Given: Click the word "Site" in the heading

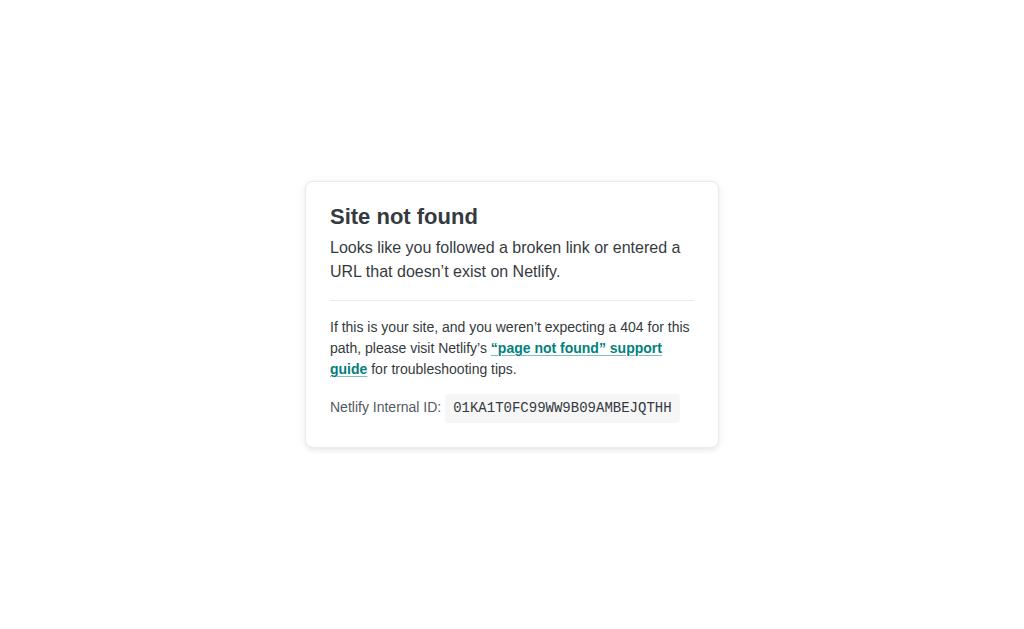Looking at the screenshot, I should click(350, 216).
